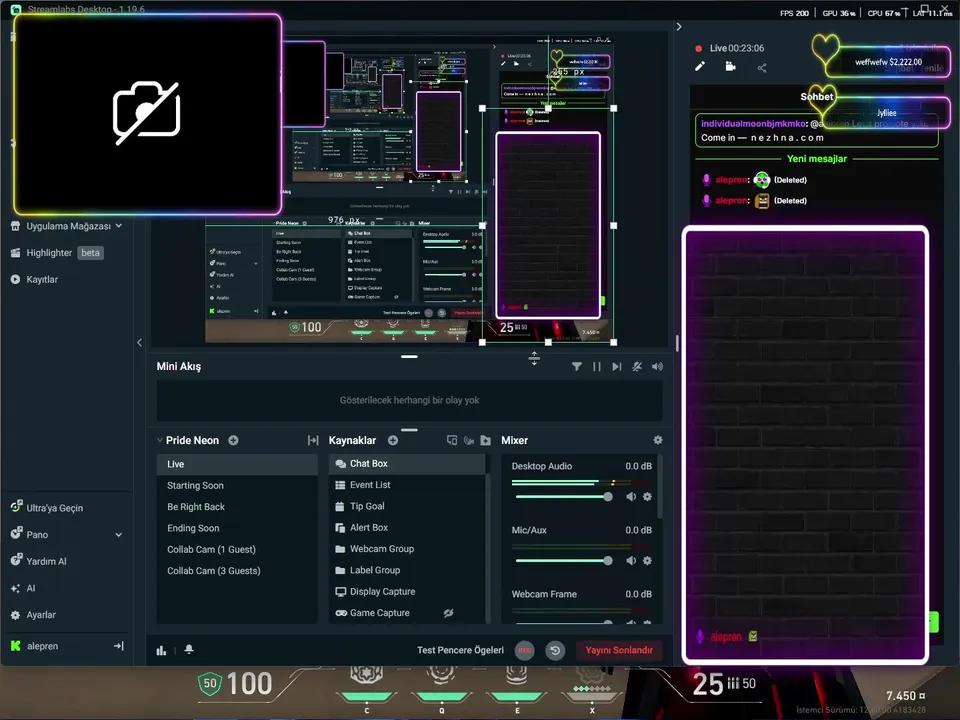Click the edit stream info pencil icon
The image size is (960, 720).
pos(700,67)
